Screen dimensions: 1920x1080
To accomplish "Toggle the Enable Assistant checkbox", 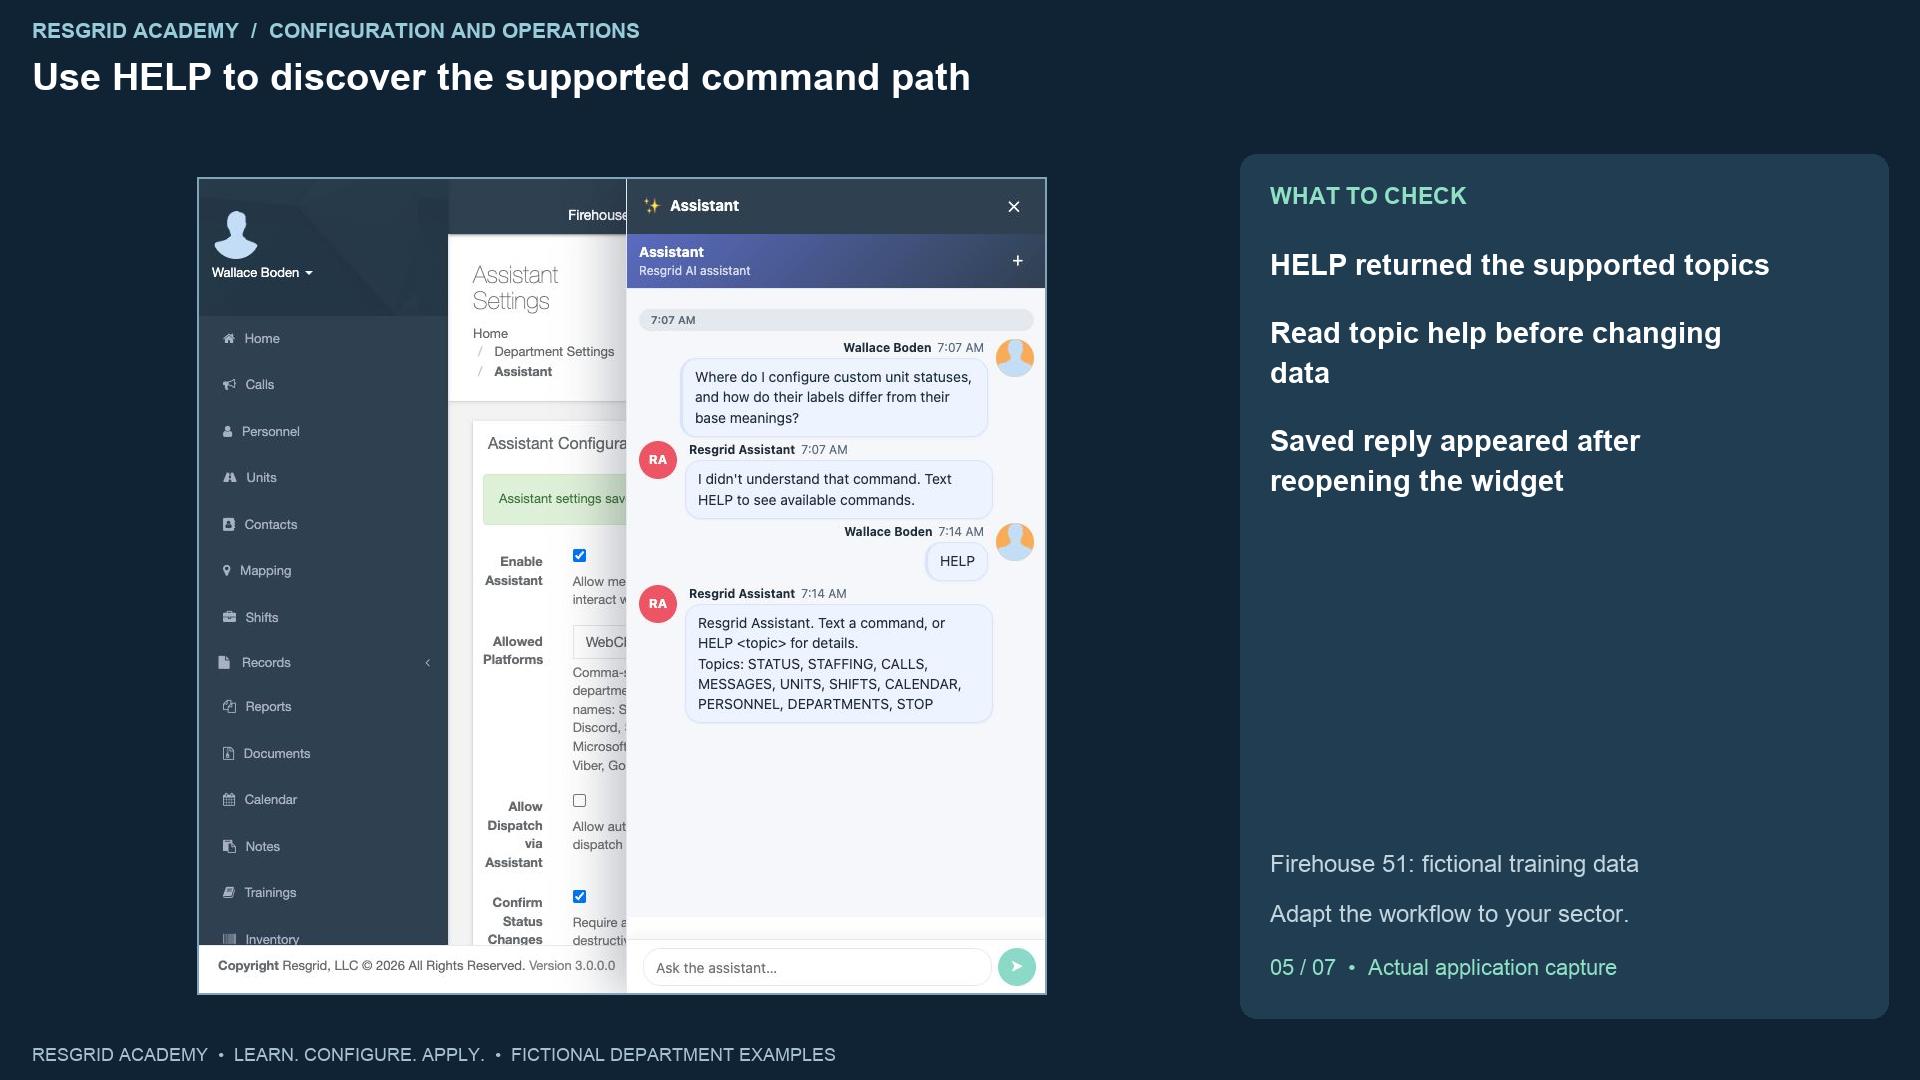I will click(579, 556).
